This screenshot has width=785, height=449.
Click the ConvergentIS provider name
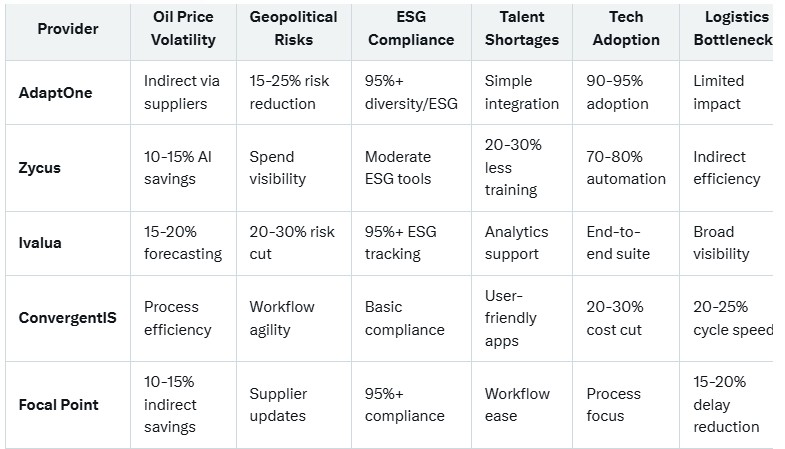(x=68, y=318)
